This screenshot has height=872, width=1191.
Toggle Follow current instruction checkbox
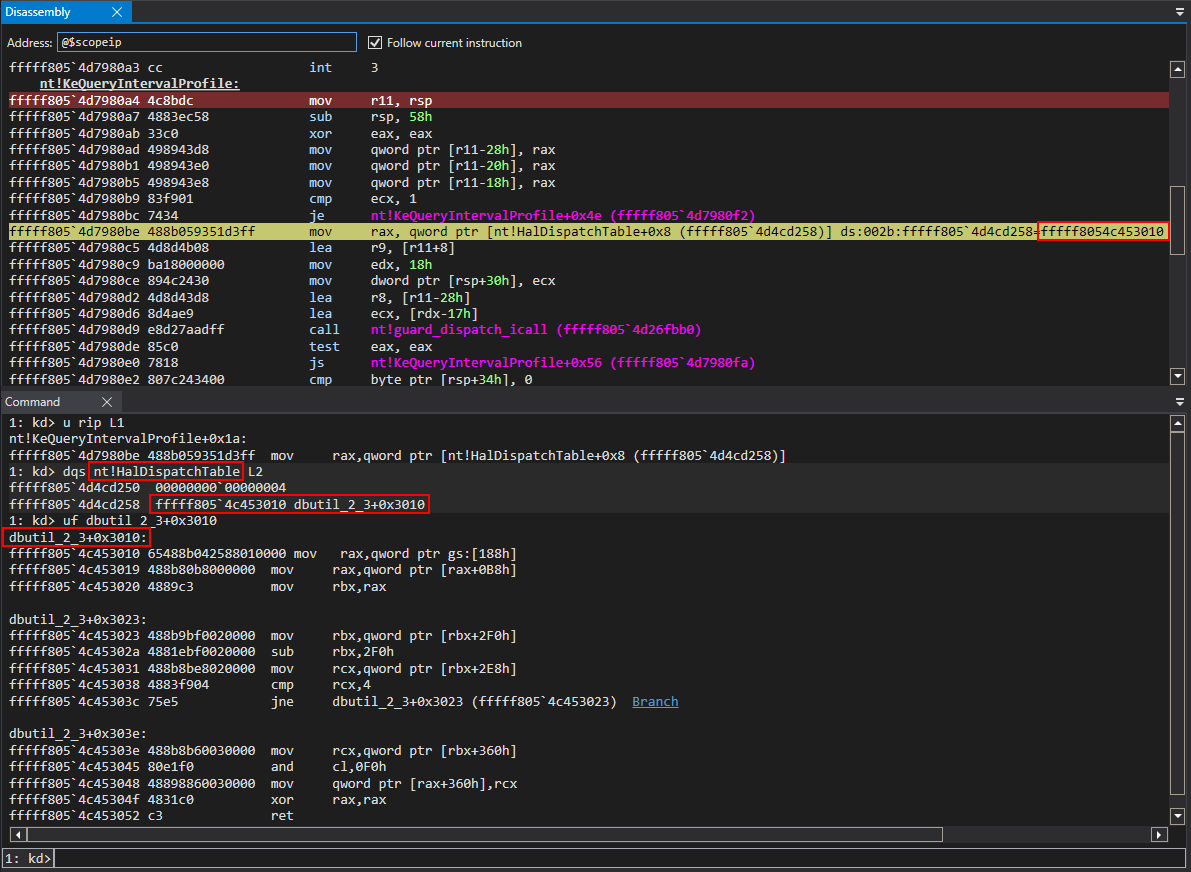(x=375, y=43)
